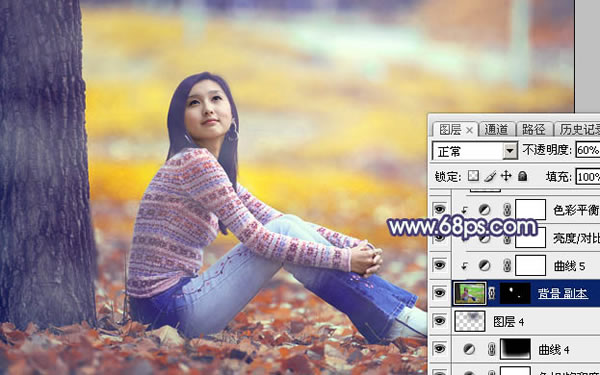Select the 背景 副本 layer name
600x375 pixels.
point(562,293)
